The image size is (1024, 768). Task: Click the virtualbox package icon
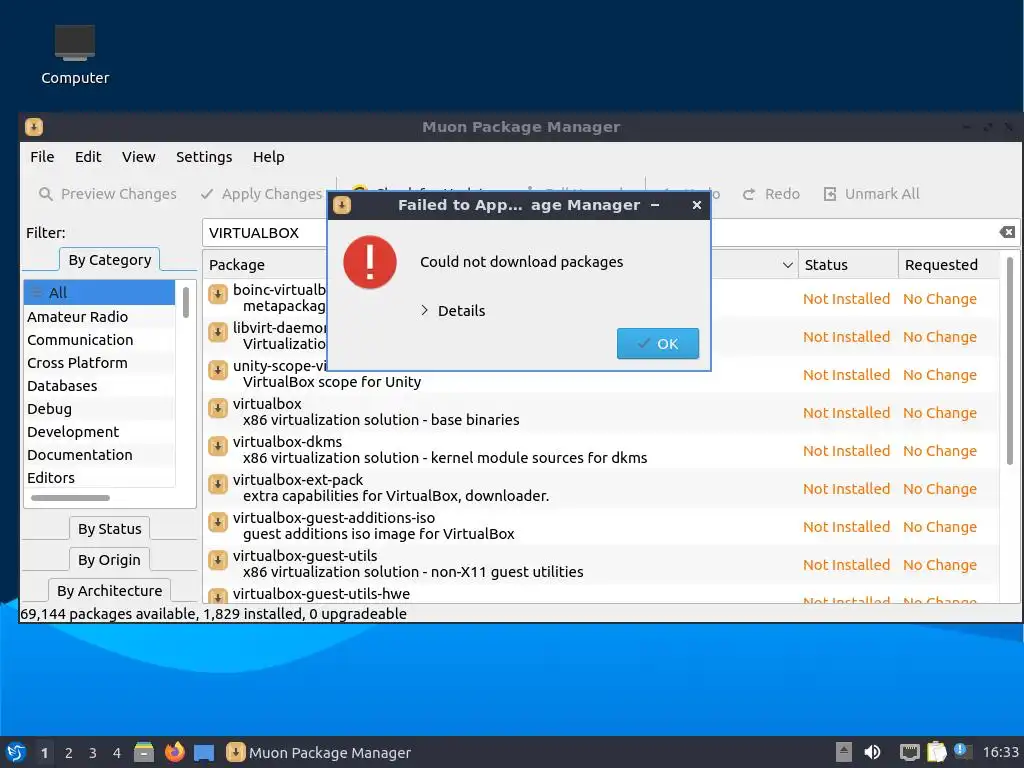point(217,408)
